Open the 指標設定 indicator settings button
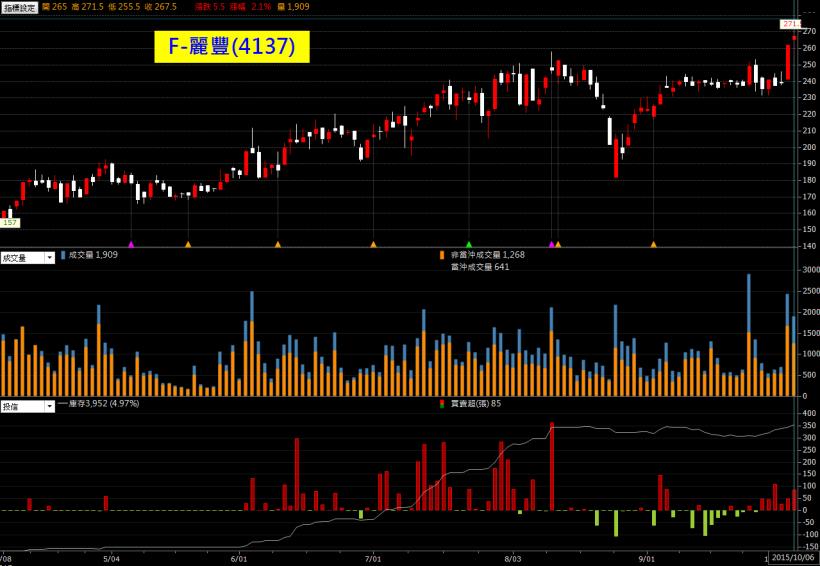This screenshot has height=566, width=820. click(19, 7)
